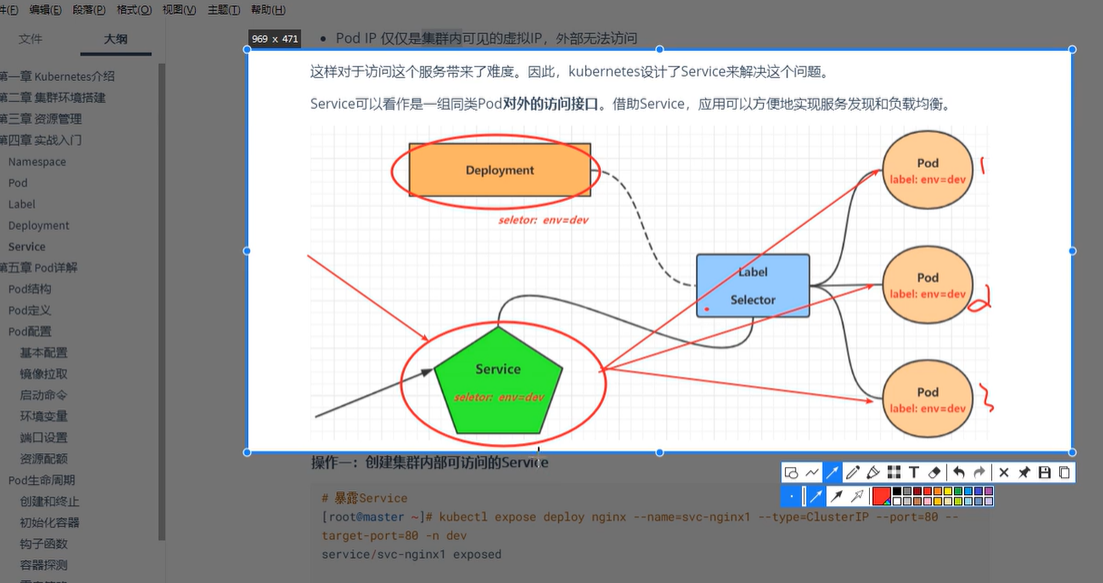1103x583 pixels.
Task: Open the 钩子函数 outline entry
Action: click(44, 544)
